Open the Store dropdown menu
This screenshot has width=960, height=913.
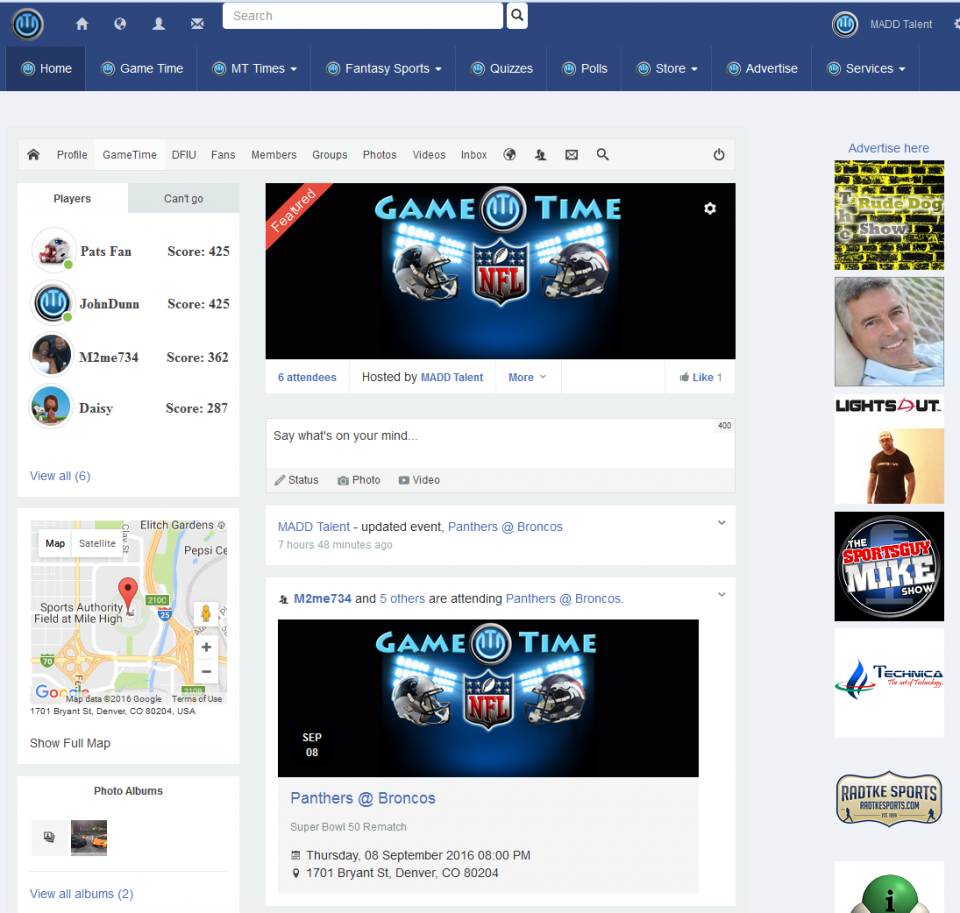click(667, 69)
